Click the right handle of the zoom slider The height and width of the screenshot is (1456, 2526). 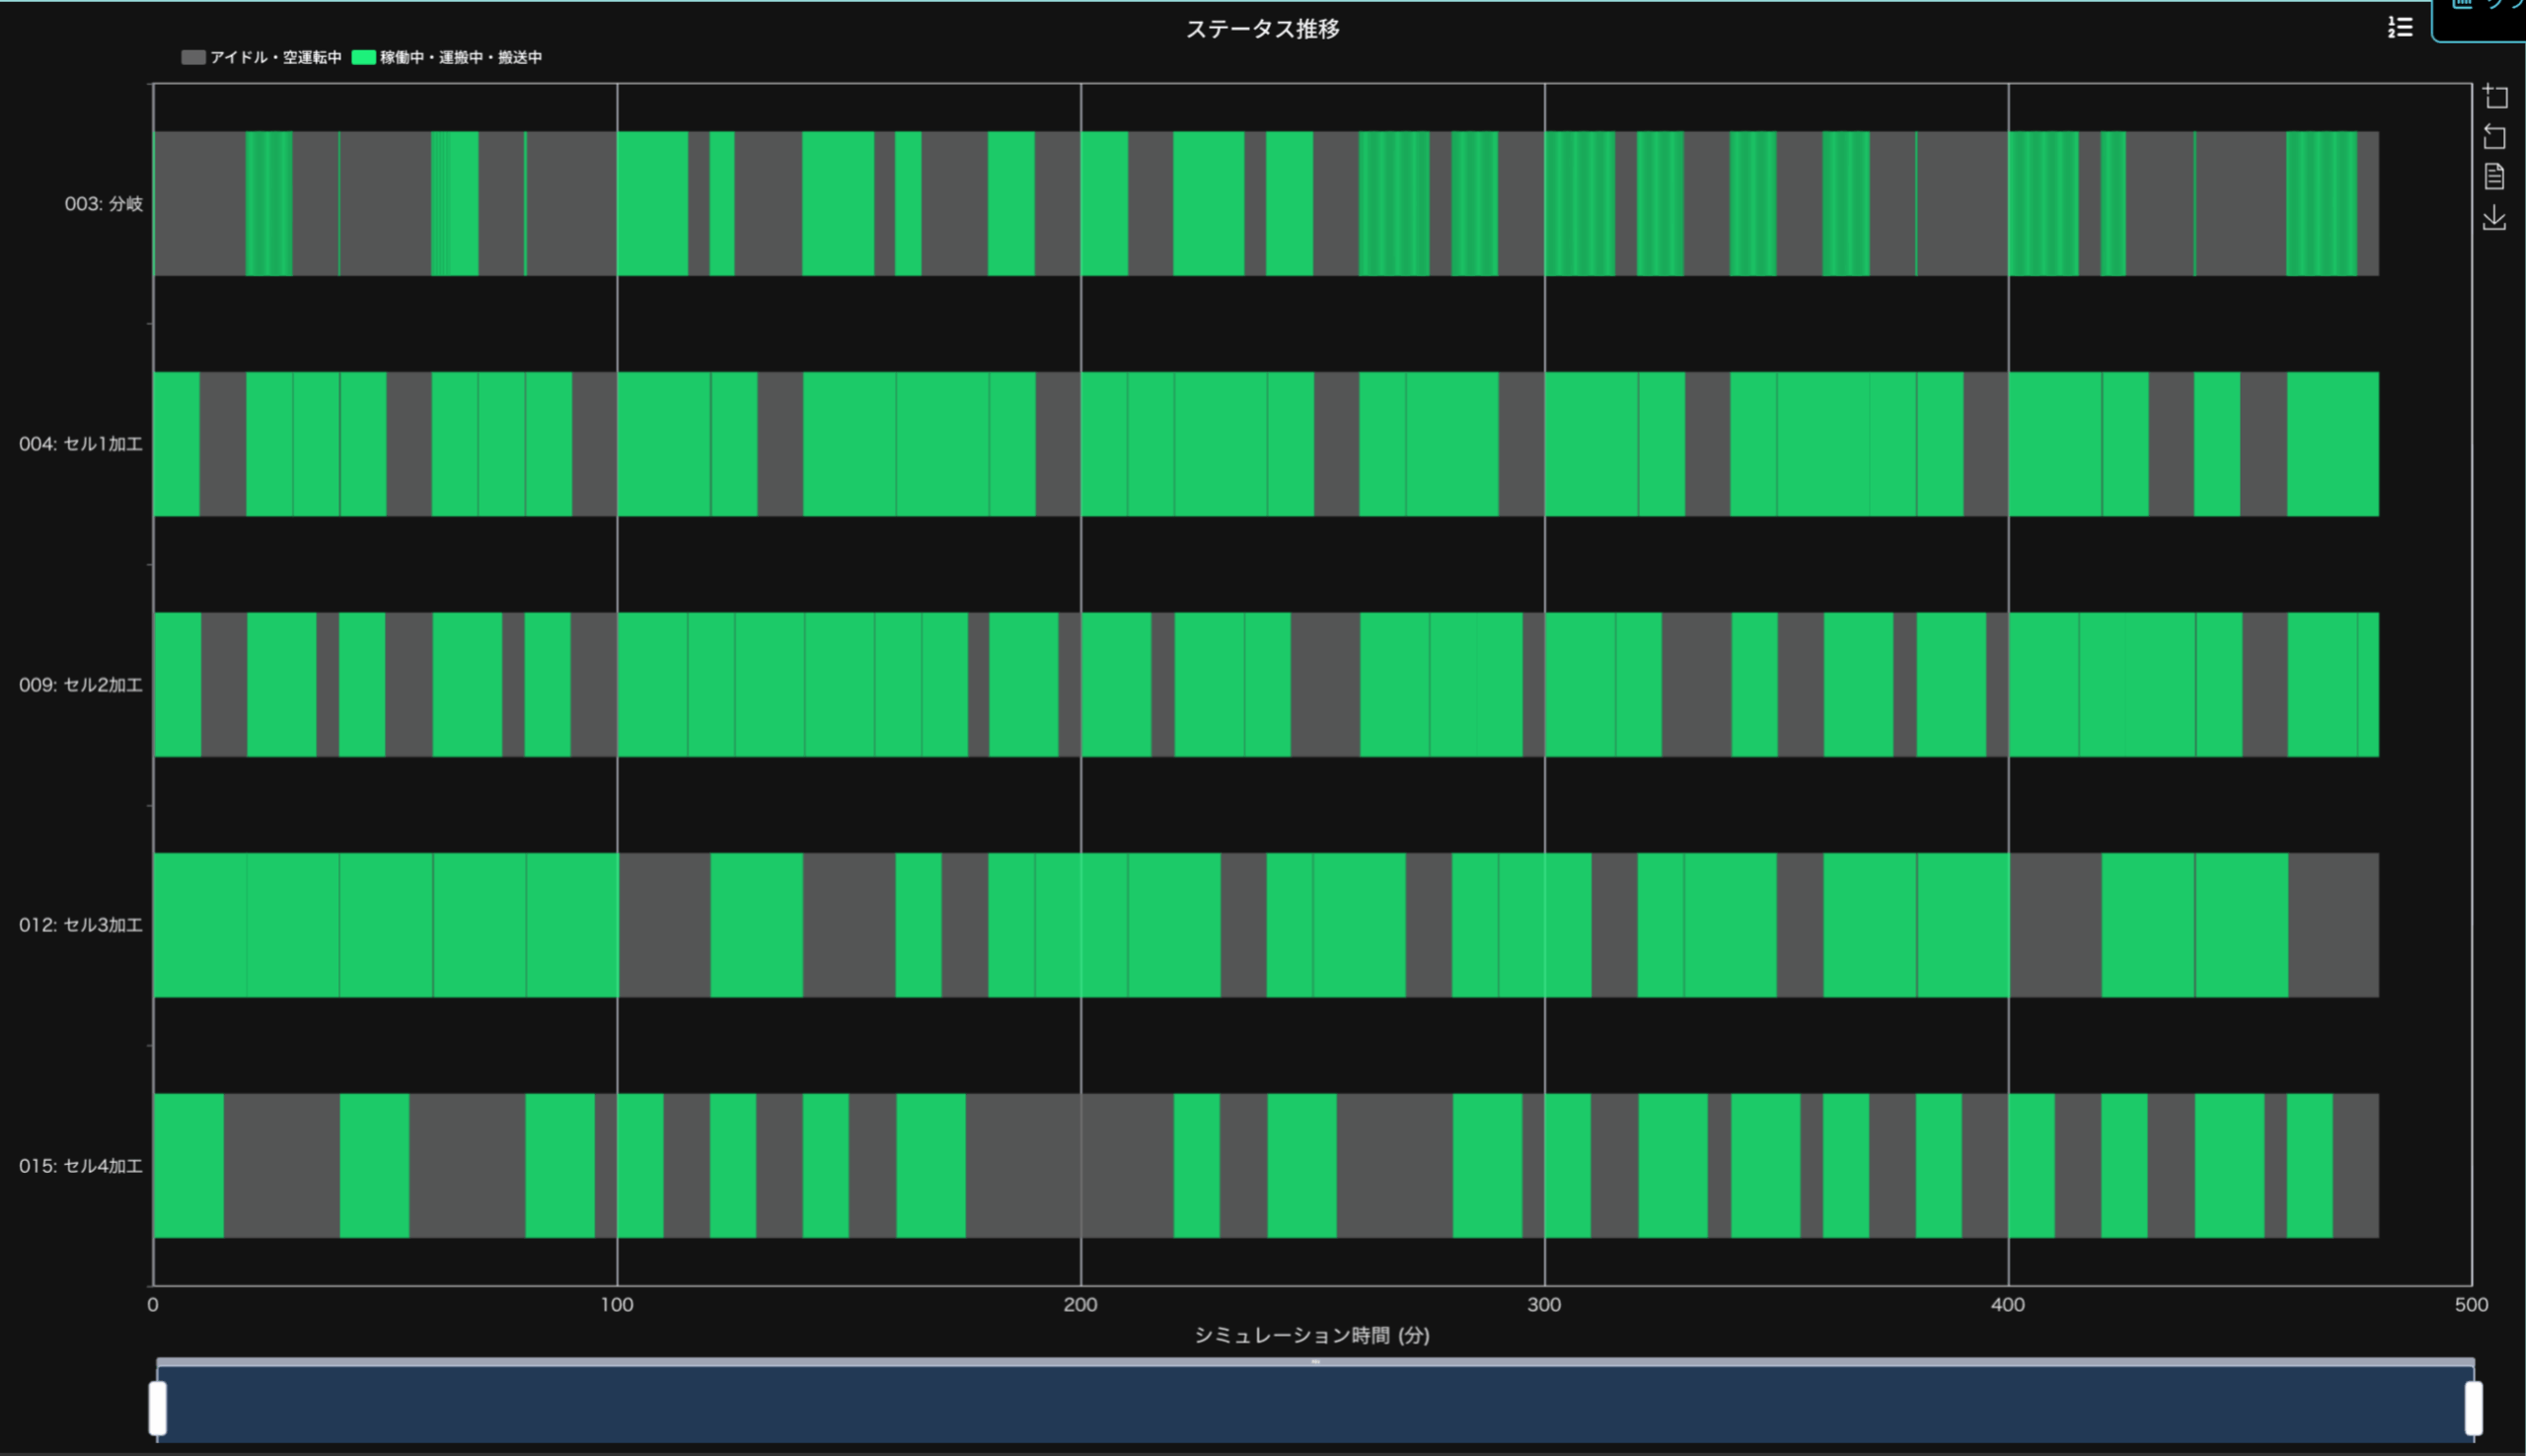(x=2473, y=1408)
